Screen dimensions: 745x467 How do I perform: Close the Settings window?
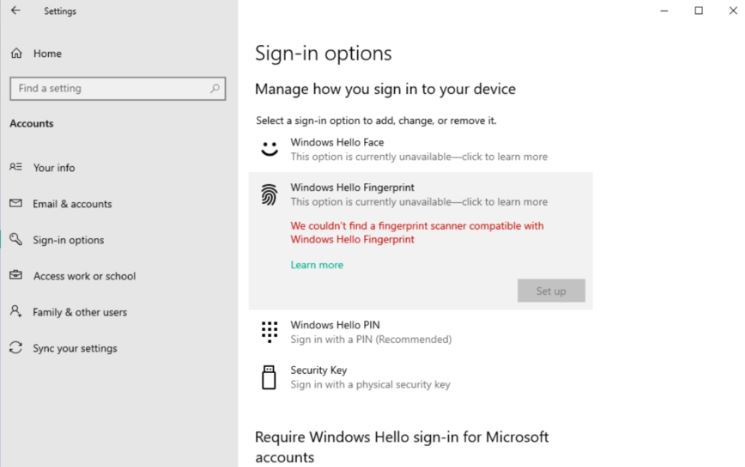[x=733, y=10]
